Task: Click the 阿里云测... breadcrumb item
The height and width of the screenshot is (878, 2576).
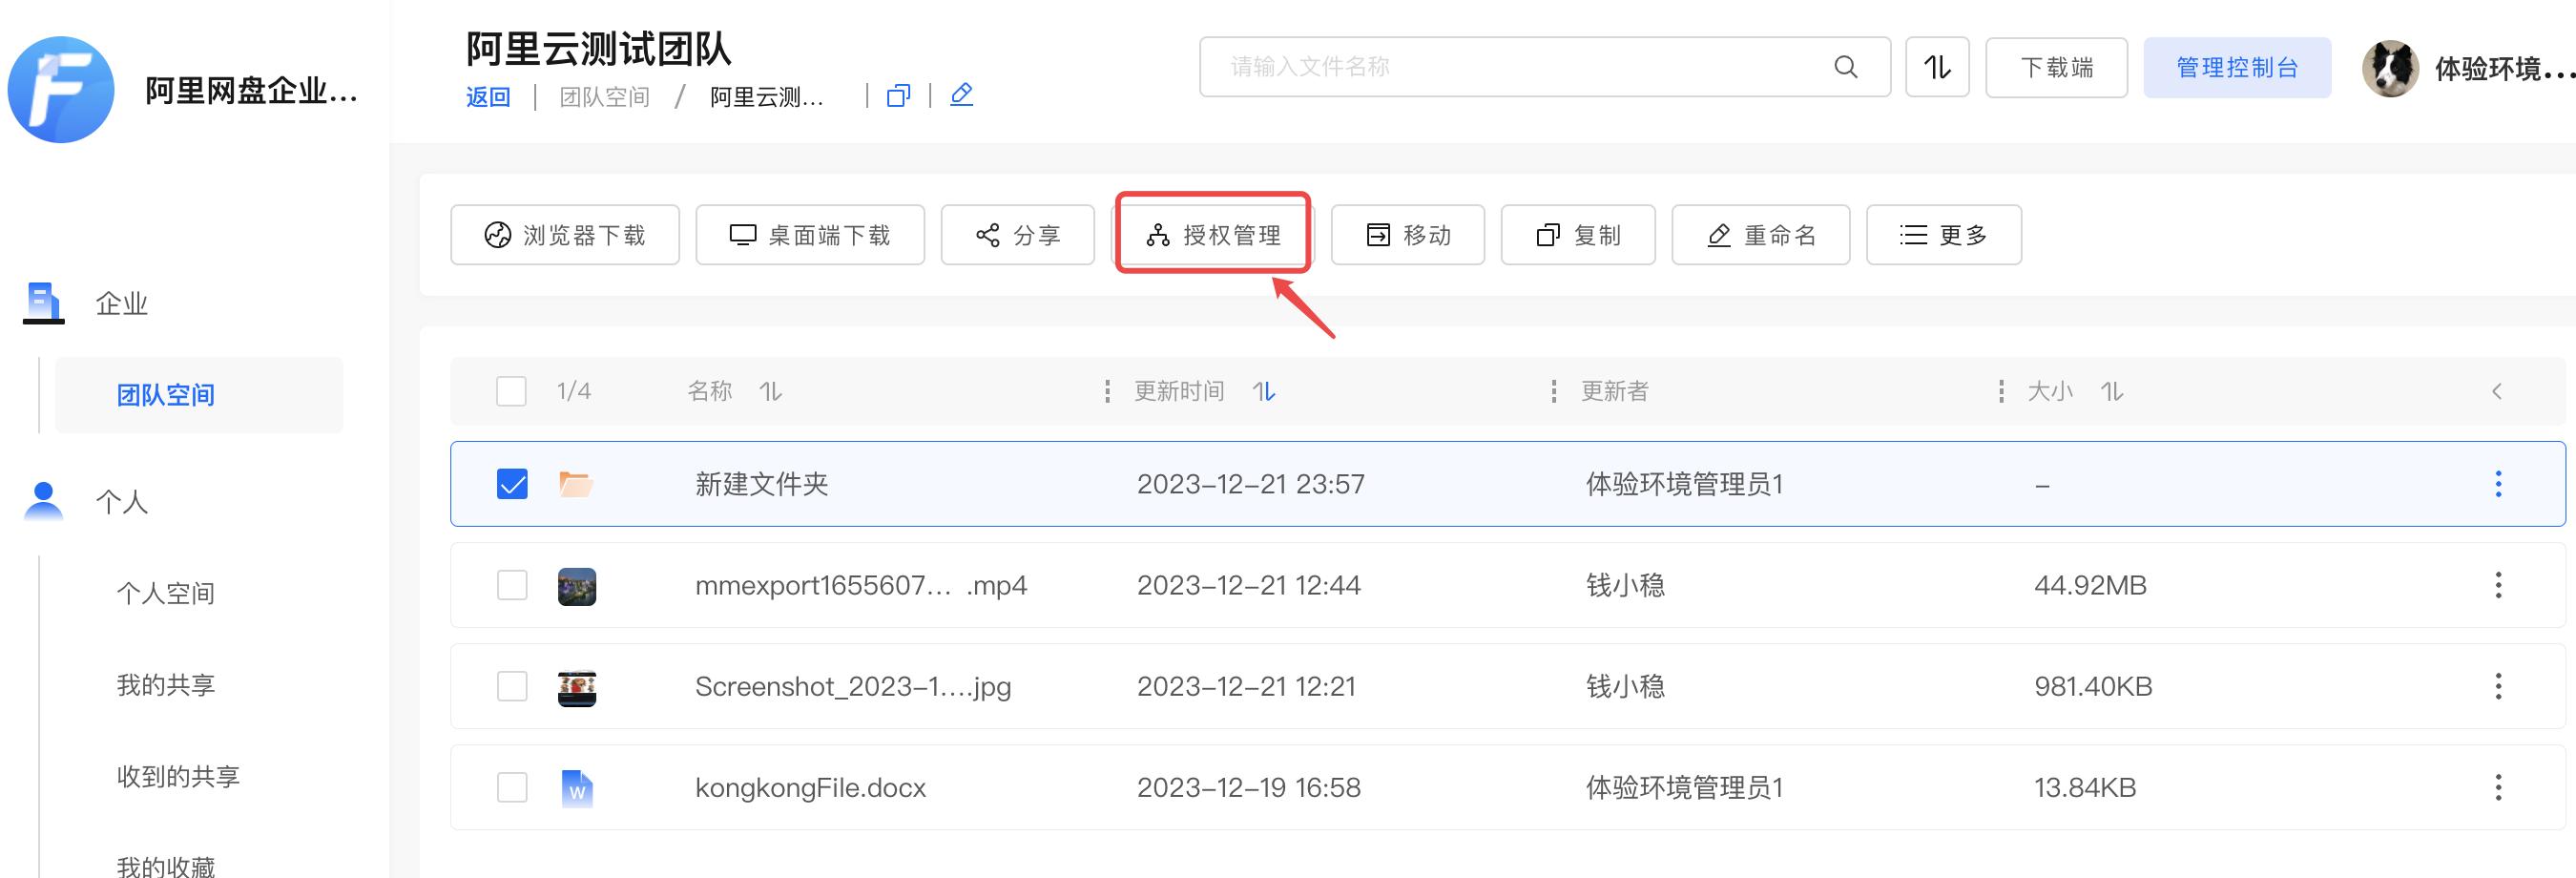Action: tap(766, 97)
